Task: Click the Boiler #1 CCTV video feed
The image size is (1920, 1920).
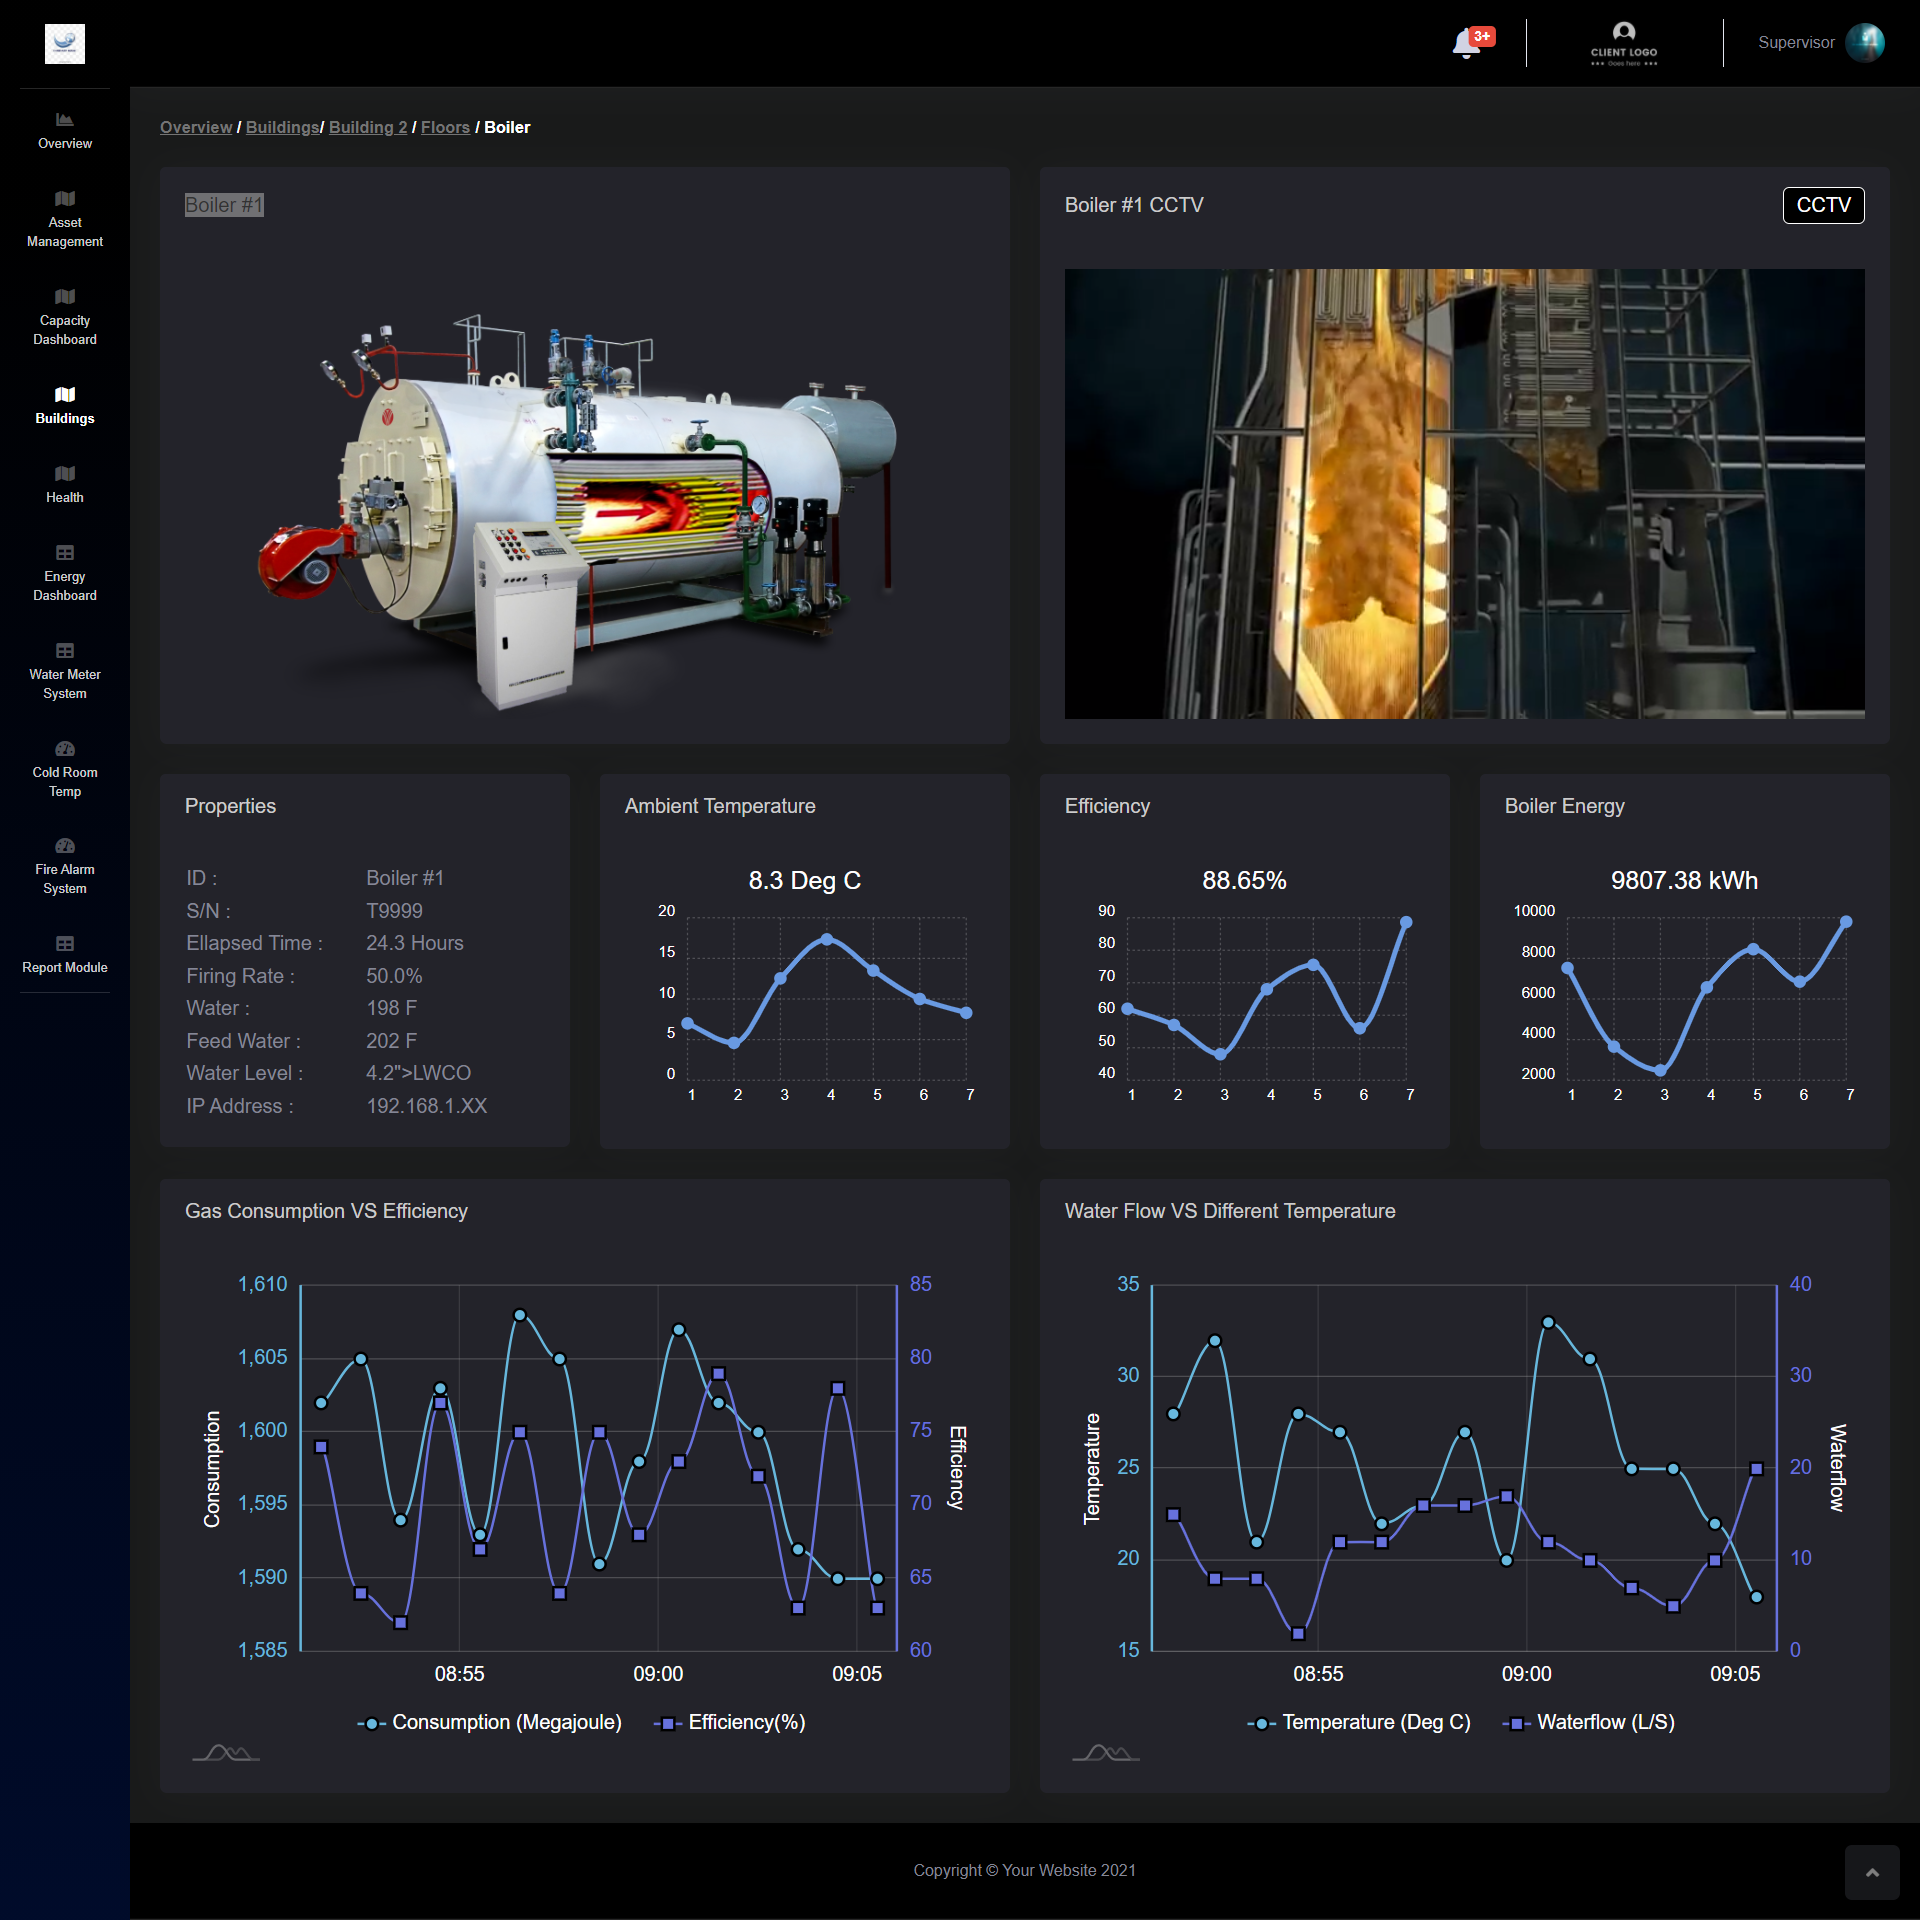Action: pyautogui.click(x=1464, y=493)
